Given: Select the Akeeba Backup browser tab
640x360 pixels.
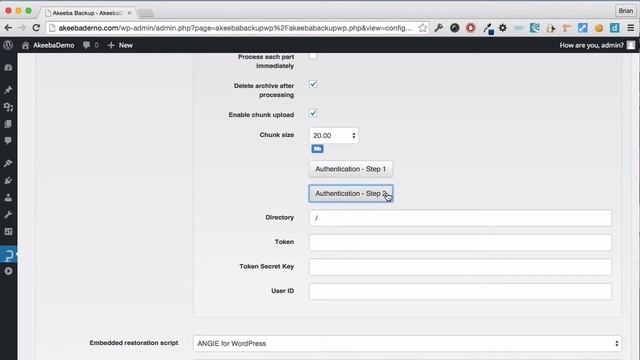Looking at the screenshot, I should pyautogui.click(x=87, y=13).
